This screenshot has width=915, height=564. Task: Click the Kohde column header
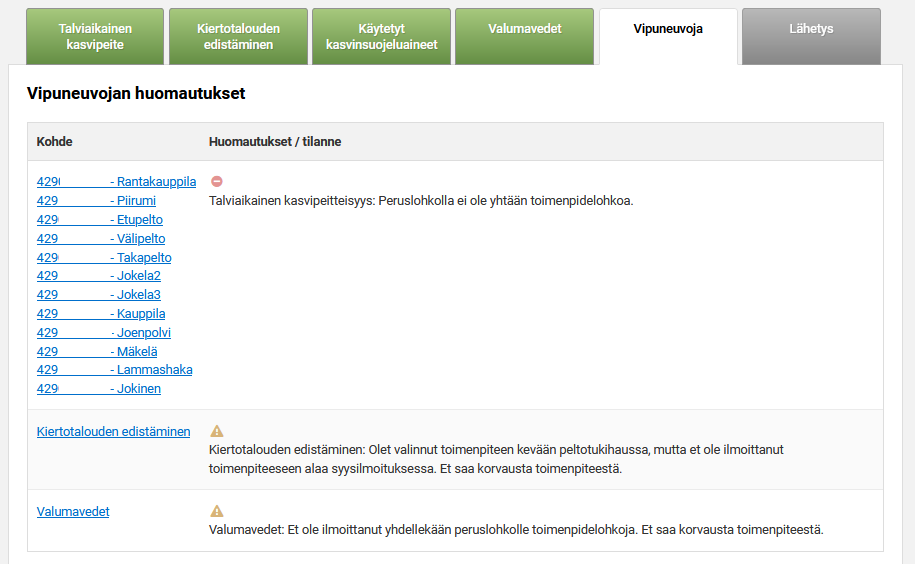55,142
